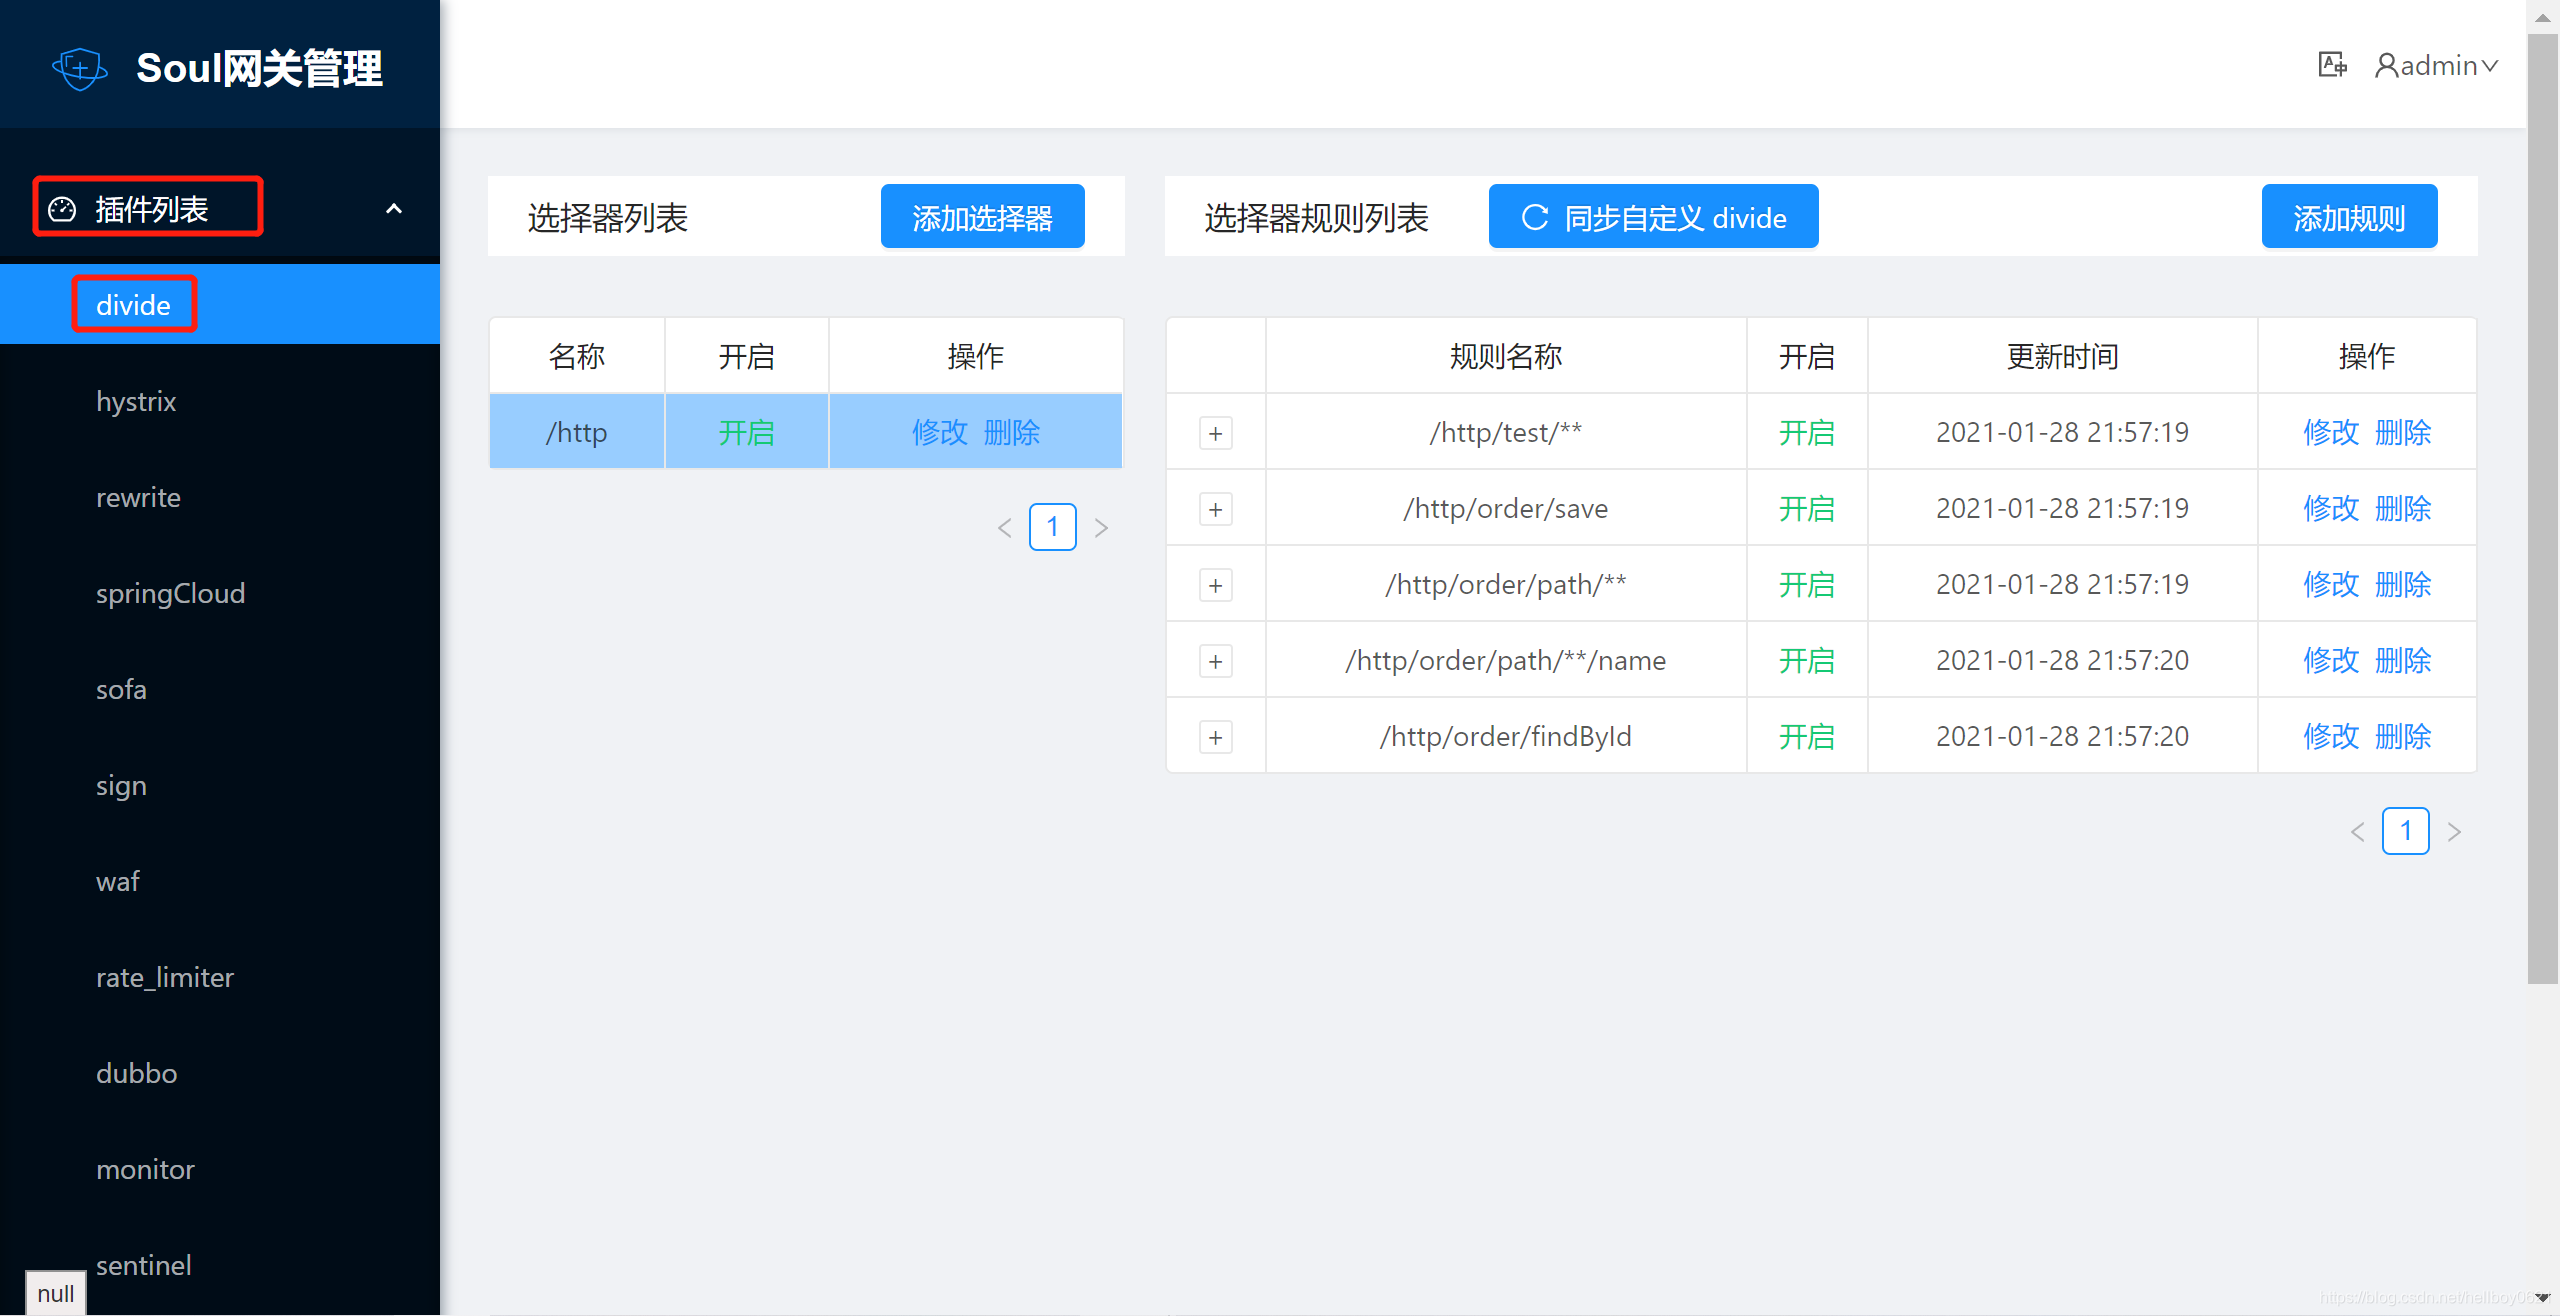Click the admin user avatar icon
The image size is (2560, 1316).
tap(2386, 66)
